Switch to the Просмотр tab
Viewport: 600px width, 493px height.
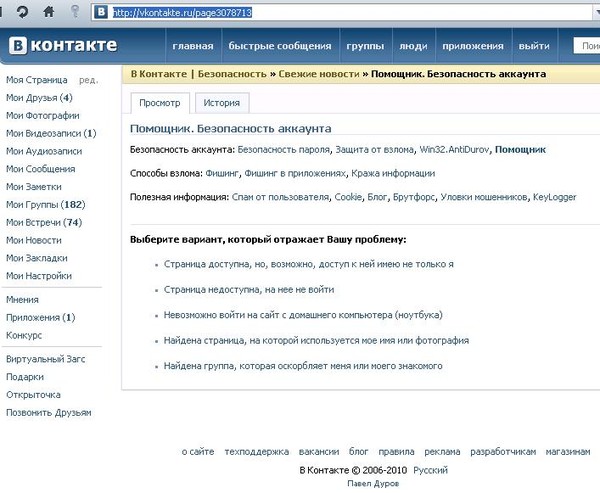(160, 103)
